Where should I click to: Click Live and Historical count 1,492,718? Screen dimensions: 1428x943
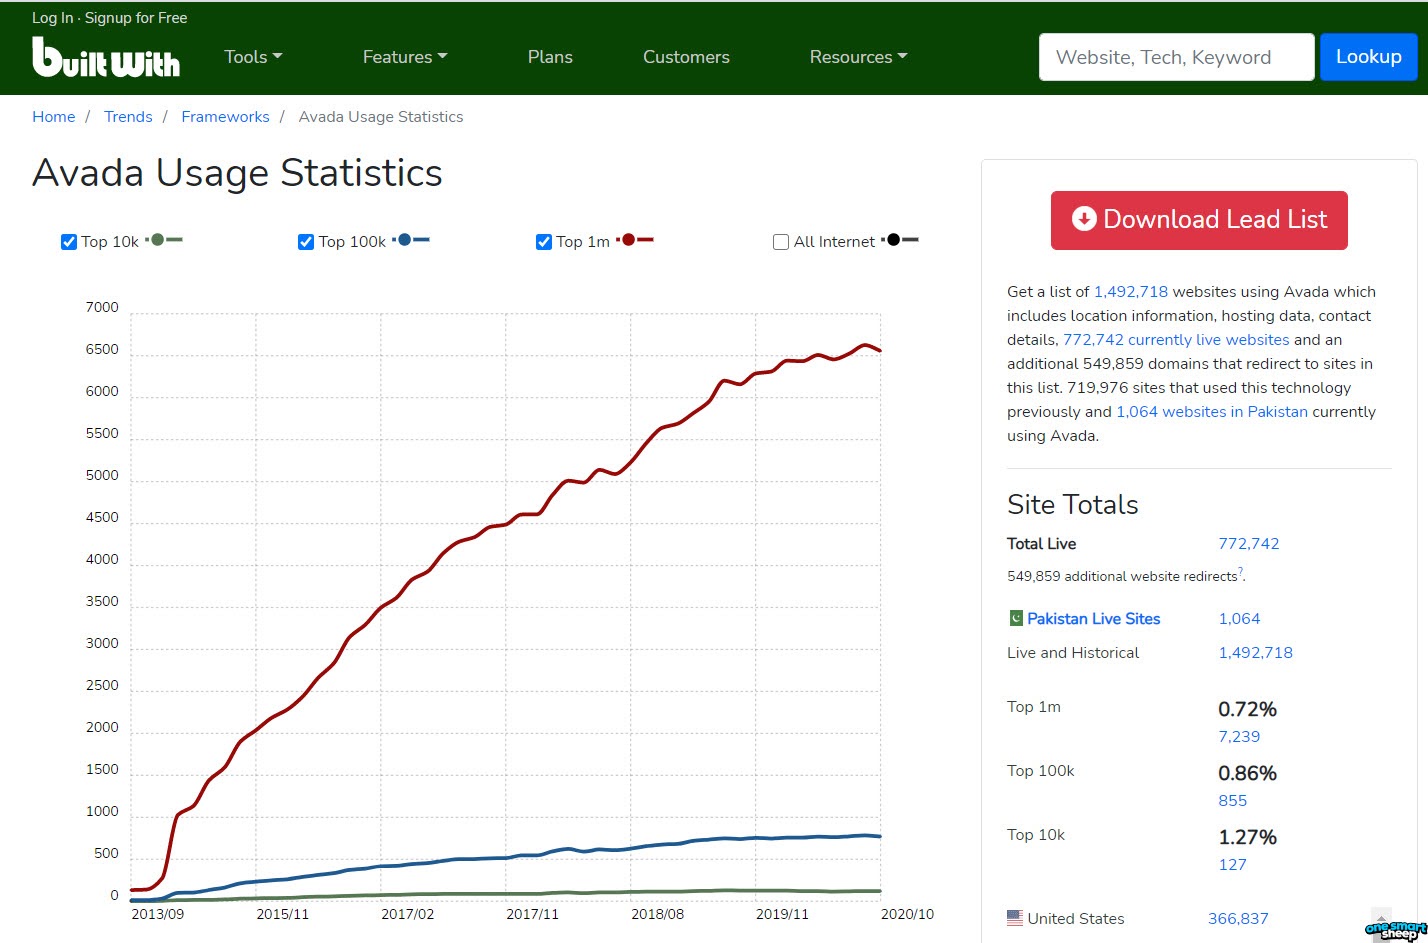tap(1255, 653)
